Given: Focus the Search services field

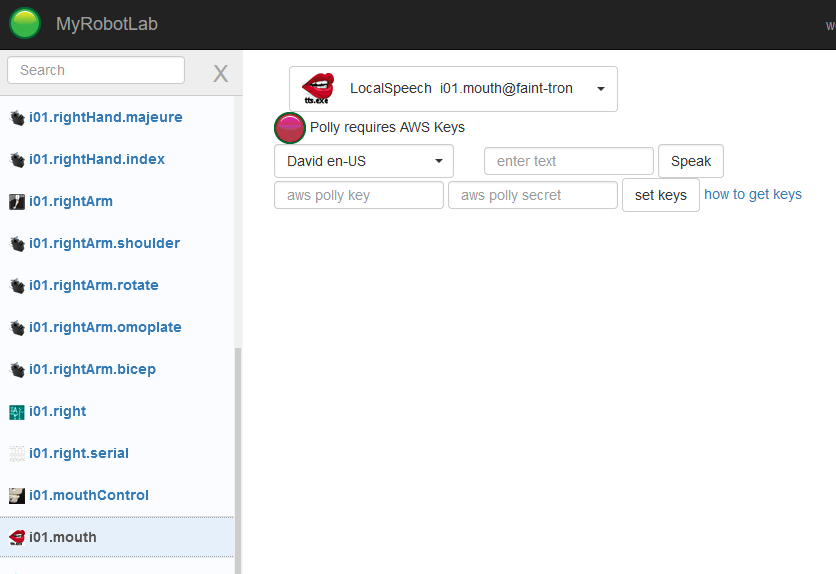Looking at the screenshot, I should pos(96,70).
